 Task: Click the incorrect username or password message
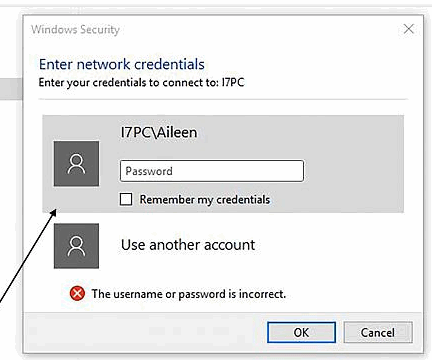189,294
